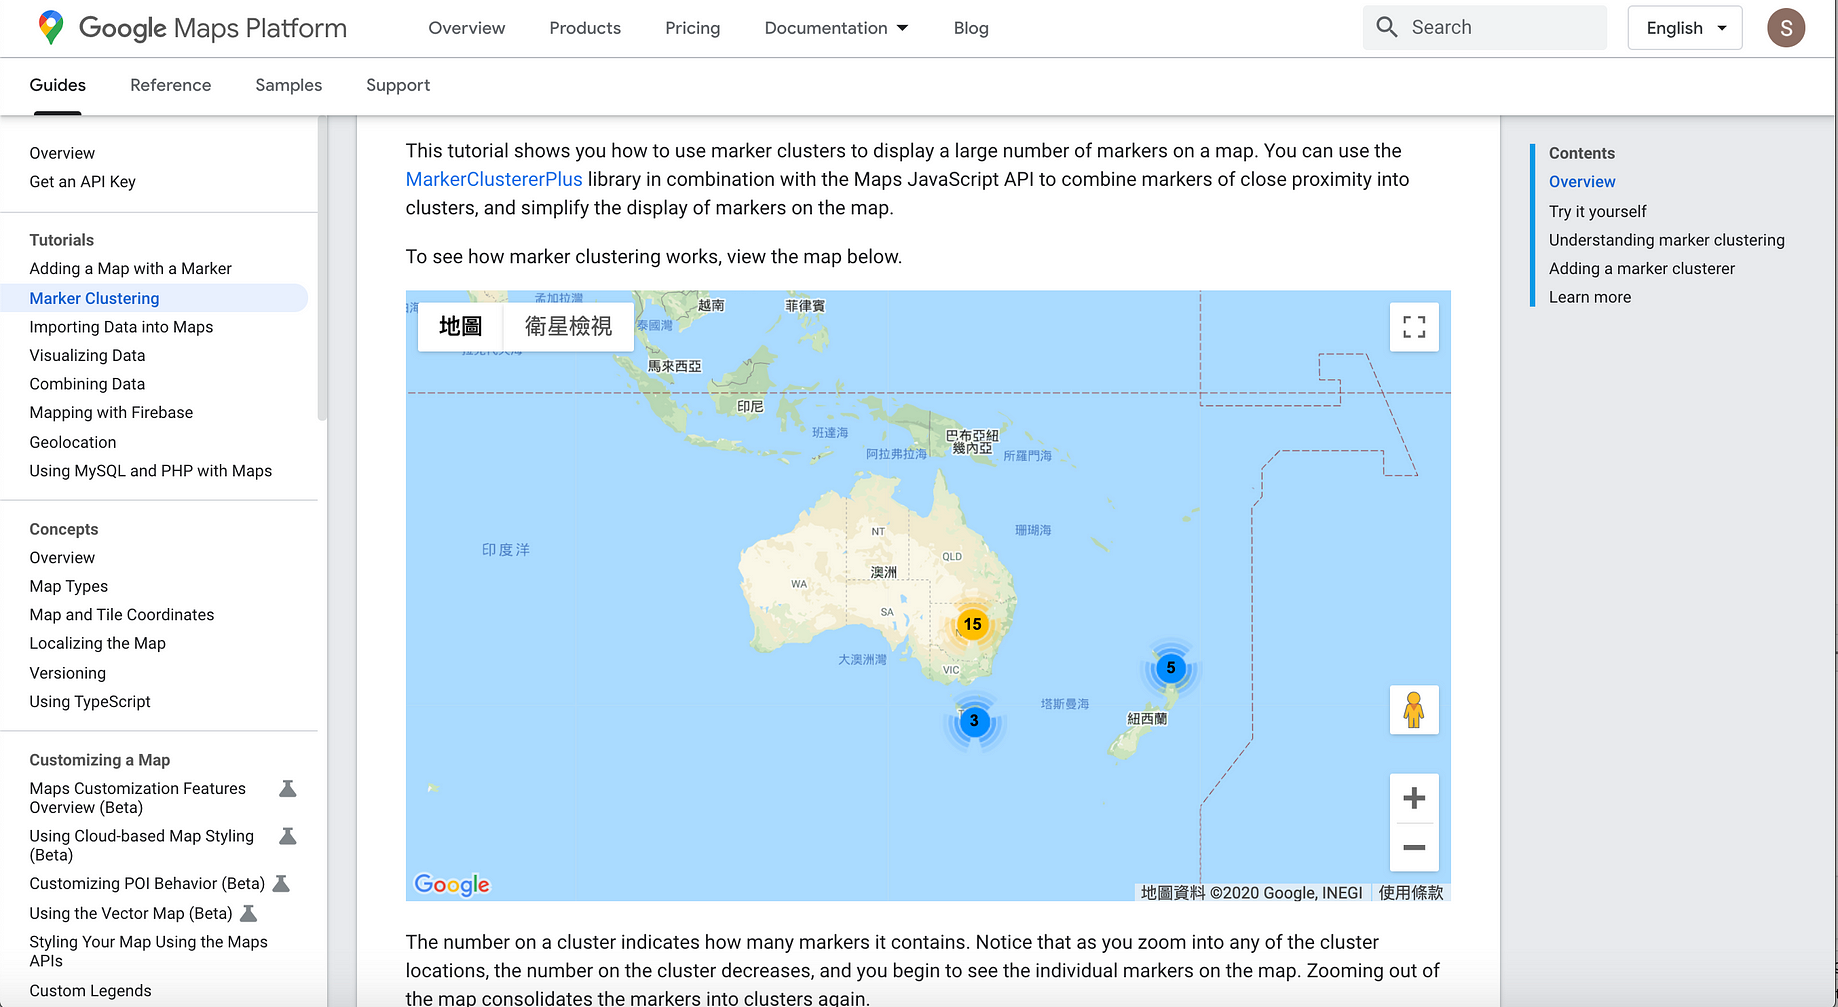Click 'Google Maps Platform' title text

(x=213, y=28)
